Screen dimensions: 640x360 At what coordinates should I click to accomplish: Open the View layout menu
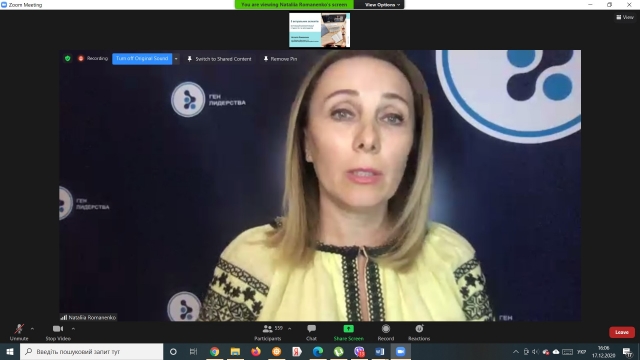click(x=625, y=17)
